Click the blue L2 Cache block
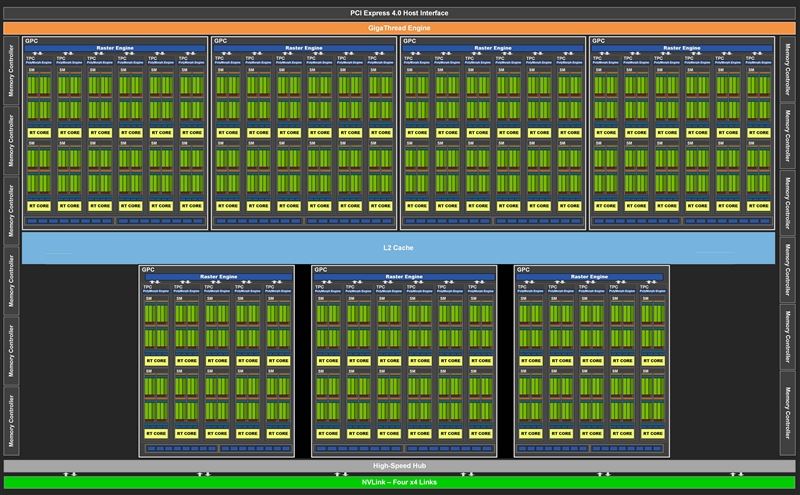800x495 pixels. point(400,246)
